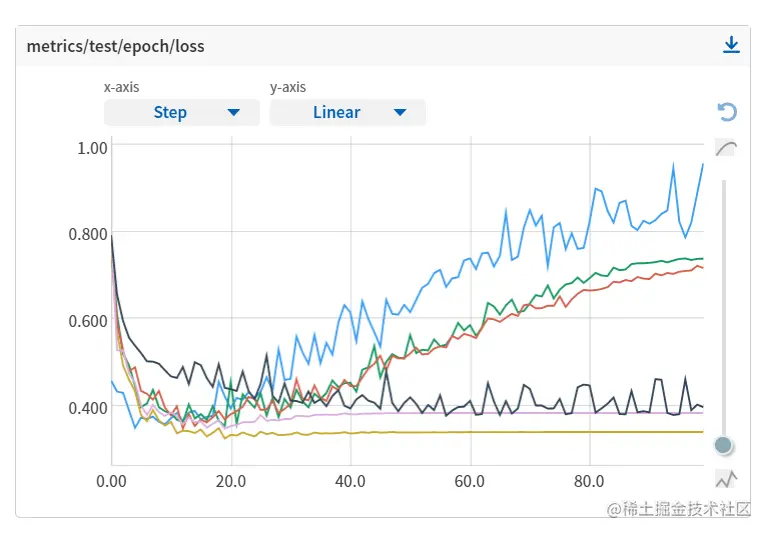Click the jagged line icon below slider
Viewport: 768px width, 535px height.
click(726, 479)
